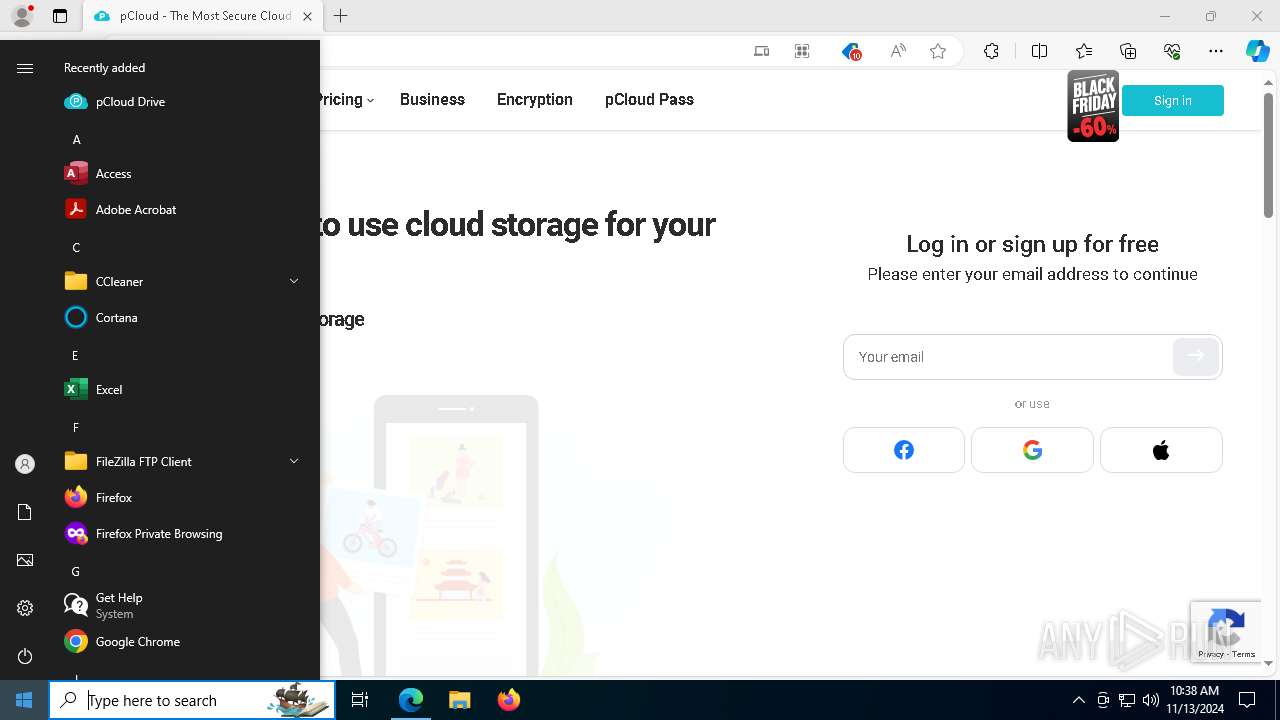Open Firefox Private Browsing

coord(180,533)
